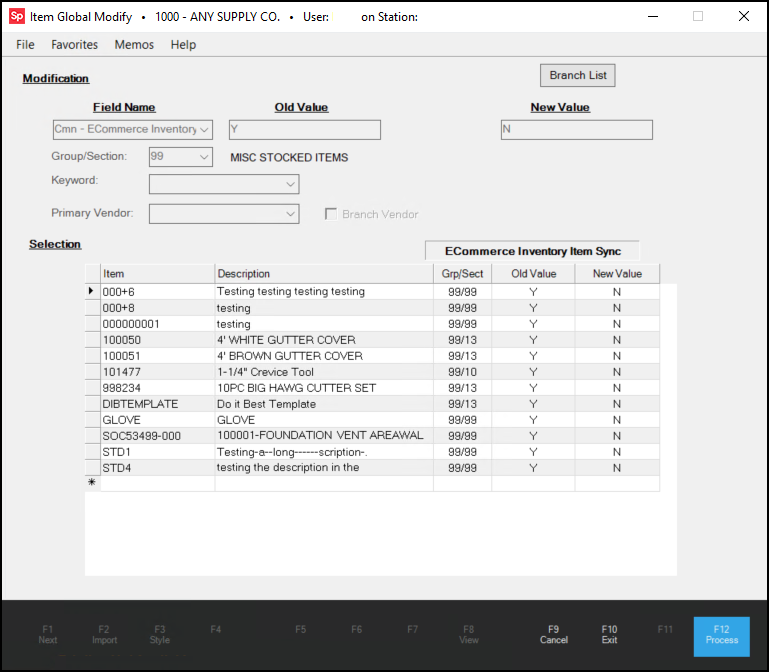769x672 pixels.
Task: Open the Primary Vendor dropdown
Action: tap(290, 214)
